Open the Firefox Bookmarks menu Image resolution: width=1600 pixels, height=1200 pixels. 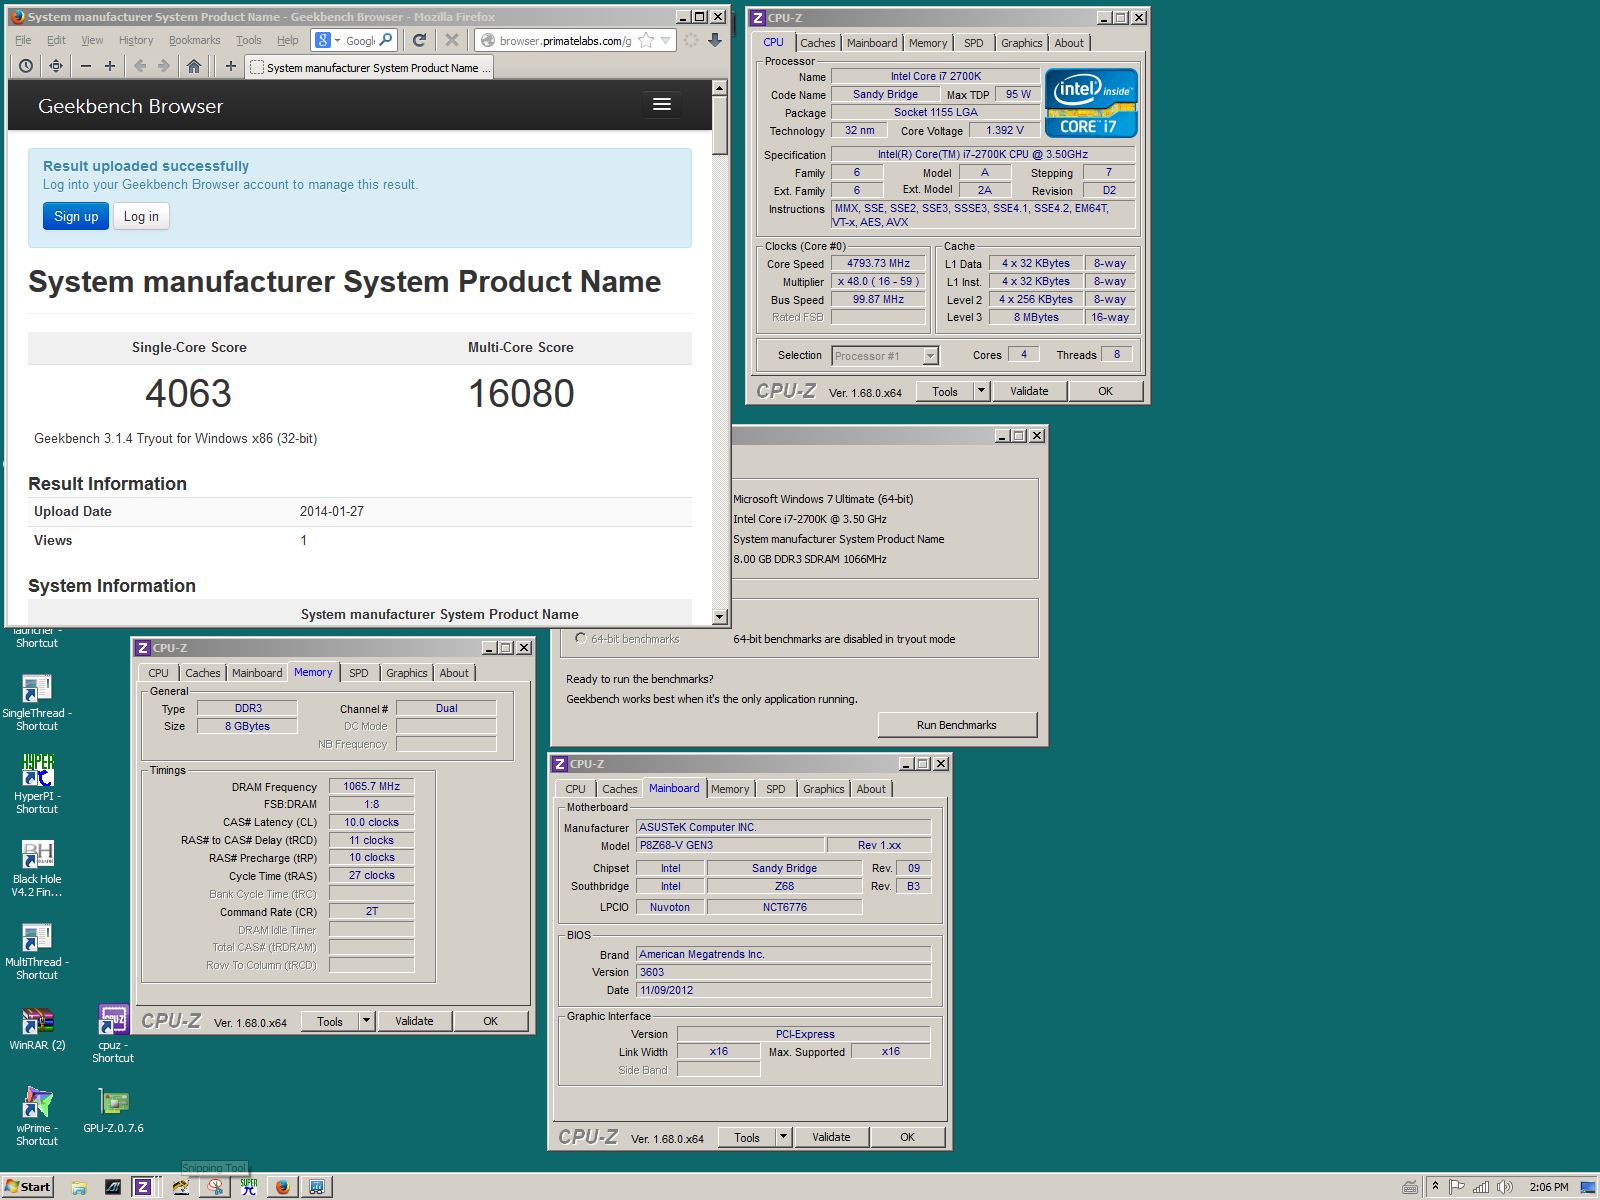(194, 40)
